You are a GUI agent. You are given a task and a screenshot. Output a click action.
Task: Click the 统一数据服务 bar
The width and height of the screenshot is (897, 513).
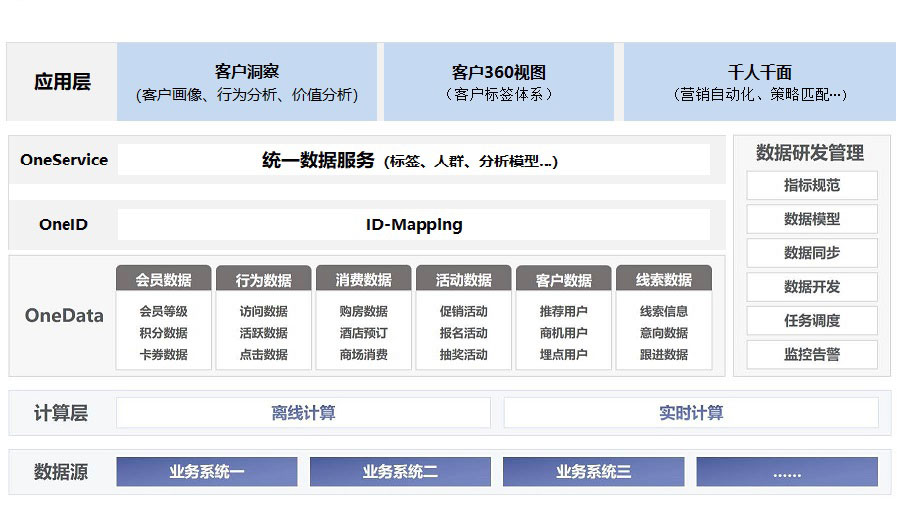click(413, 160)
